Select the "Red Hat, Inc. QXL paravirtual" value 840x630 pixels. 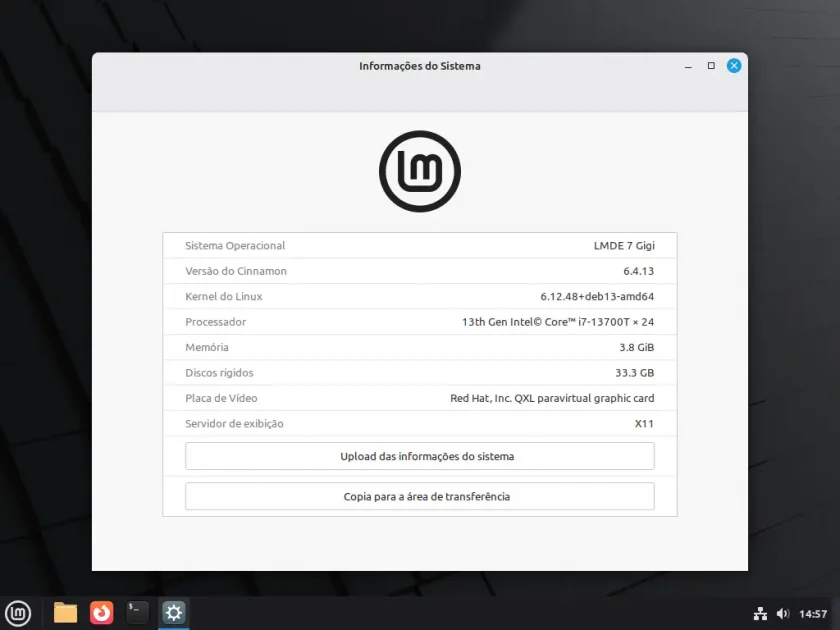pos(552,398)
